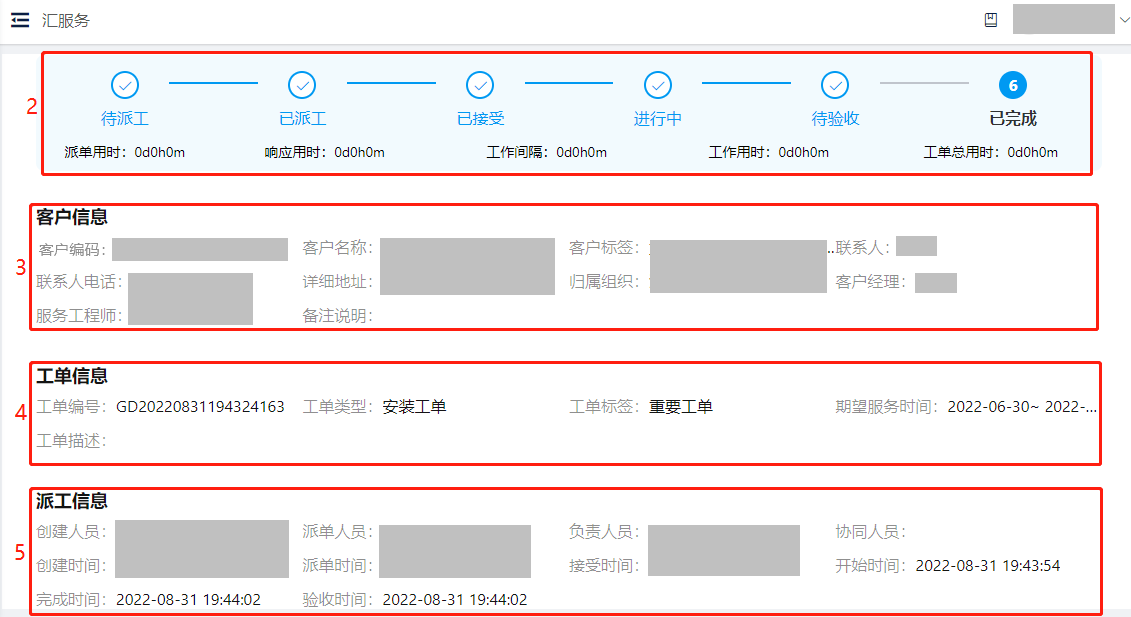Click work order number GD20220831194324163
The height and width of the screenshot is (617, 1131).
[201, 407]
